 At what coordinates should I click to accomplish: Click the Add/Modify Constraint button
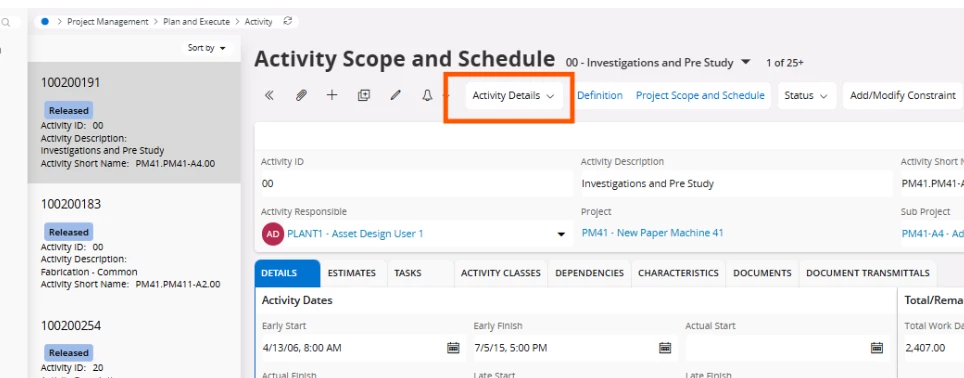(x=903, y=96)
